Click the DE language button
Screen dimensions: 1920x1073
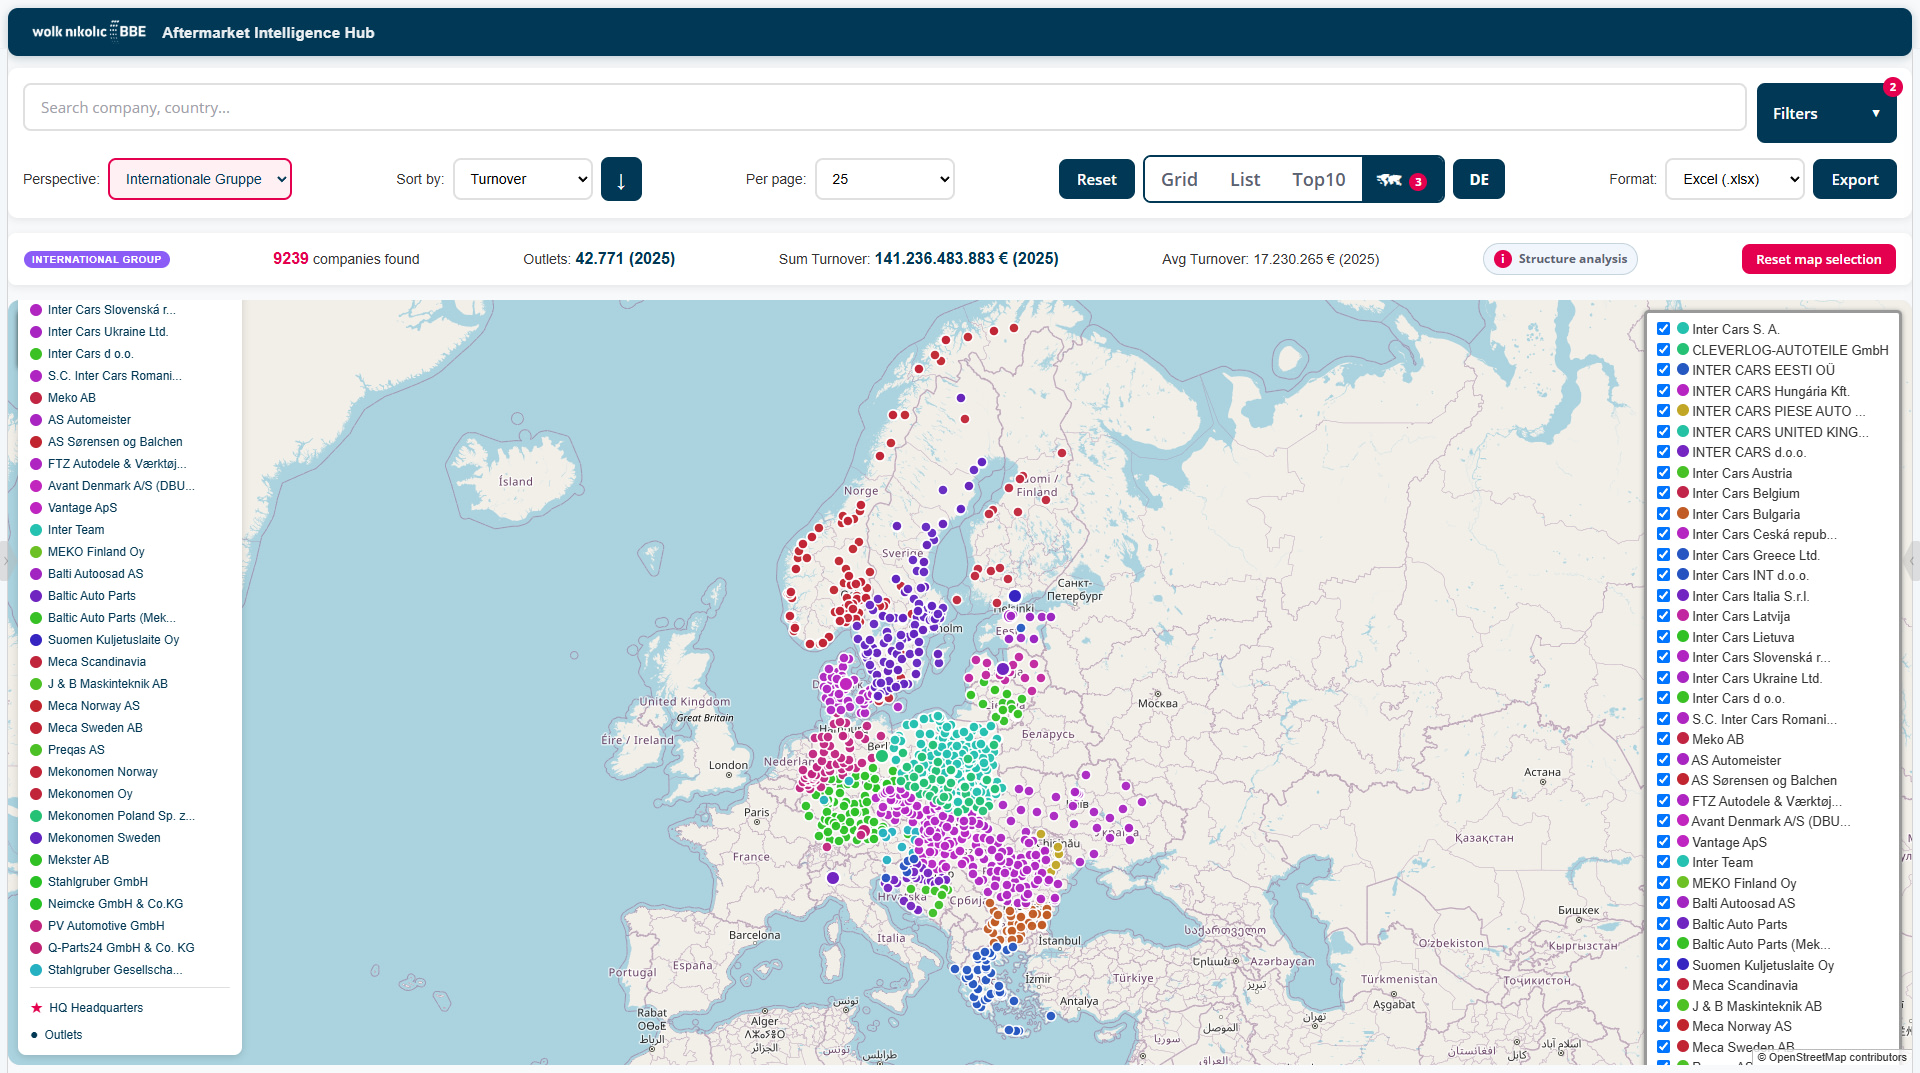1478,179
